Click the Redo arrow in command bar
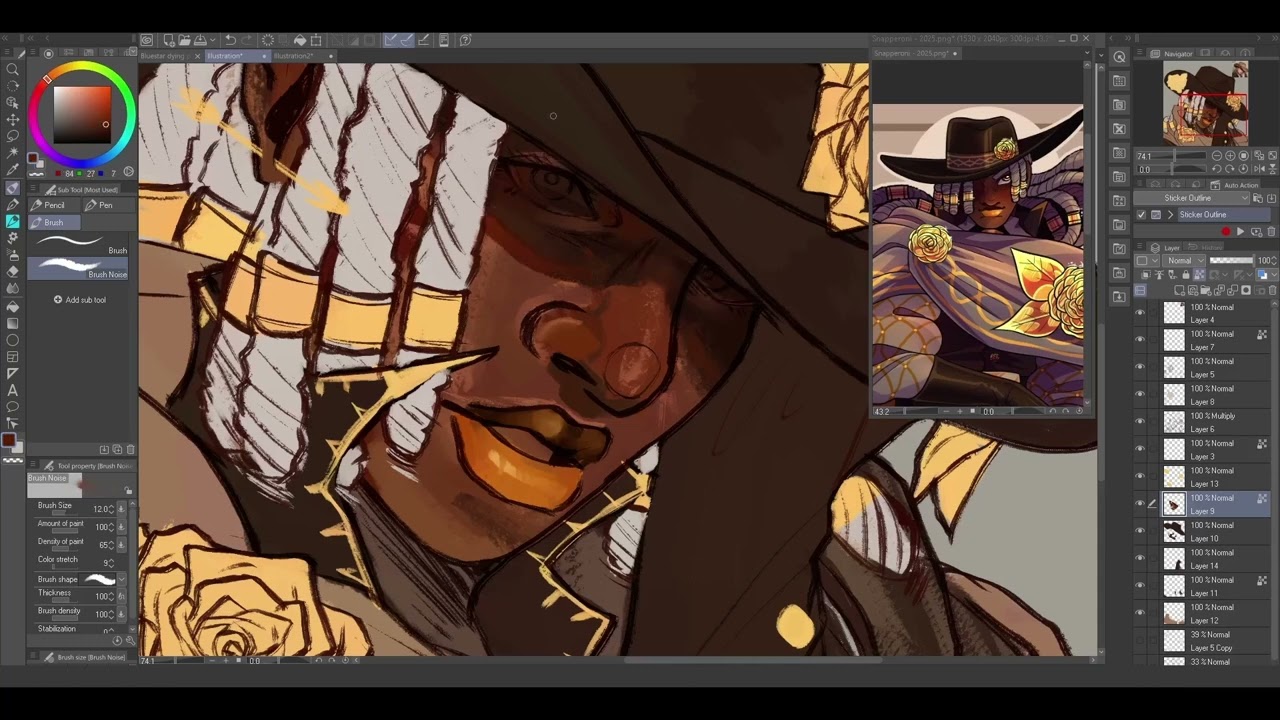Screen dimensions: 1280x720 (x=246, y=40)
